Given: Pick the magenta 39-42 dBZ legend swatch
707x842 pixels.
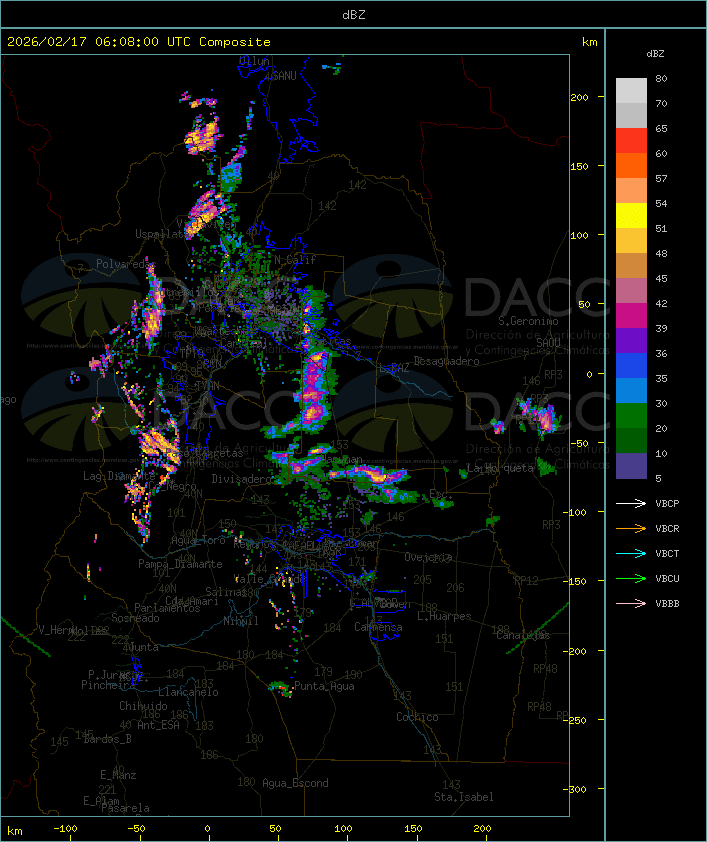Looking at the screenshot, I should (x=631, y=316).
